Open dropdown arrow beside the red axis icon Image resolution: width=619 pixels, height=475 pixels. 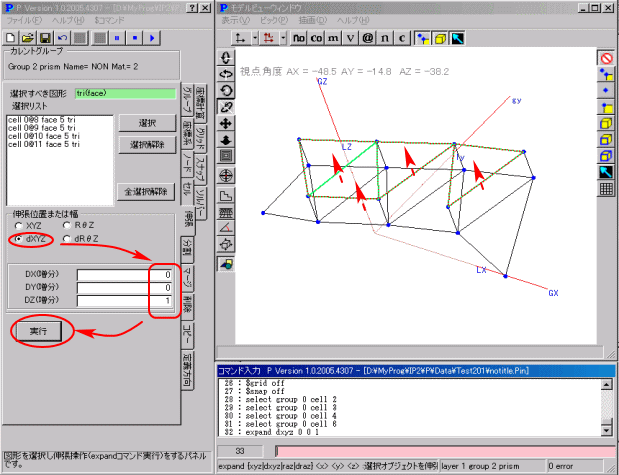point(283,38)
